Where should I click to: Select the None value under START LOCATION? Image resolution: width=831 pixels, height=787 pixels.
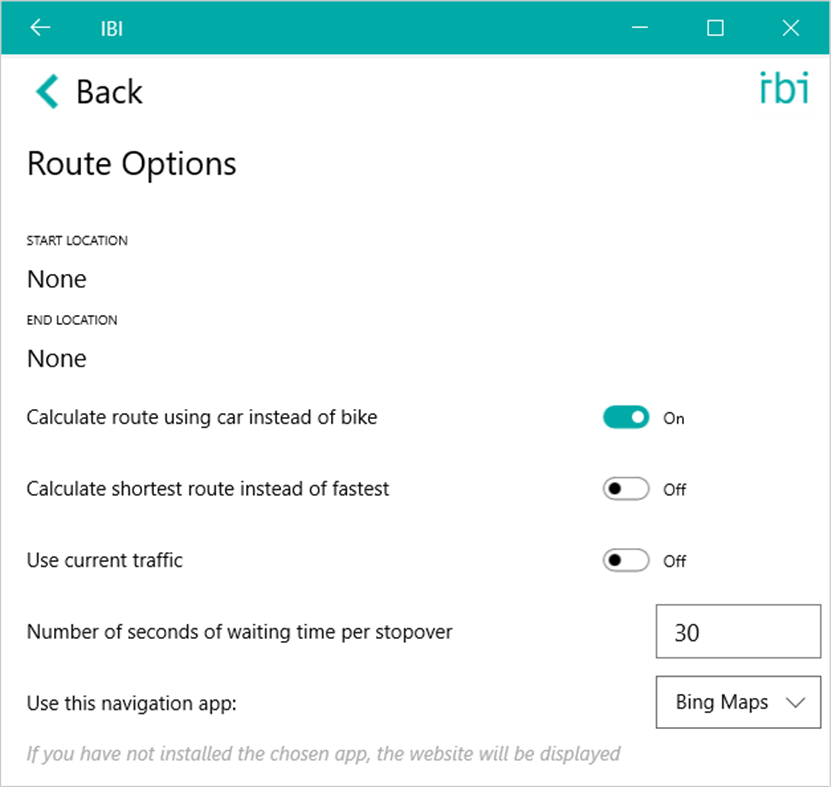pyautogui.click(x=56, y=278)
